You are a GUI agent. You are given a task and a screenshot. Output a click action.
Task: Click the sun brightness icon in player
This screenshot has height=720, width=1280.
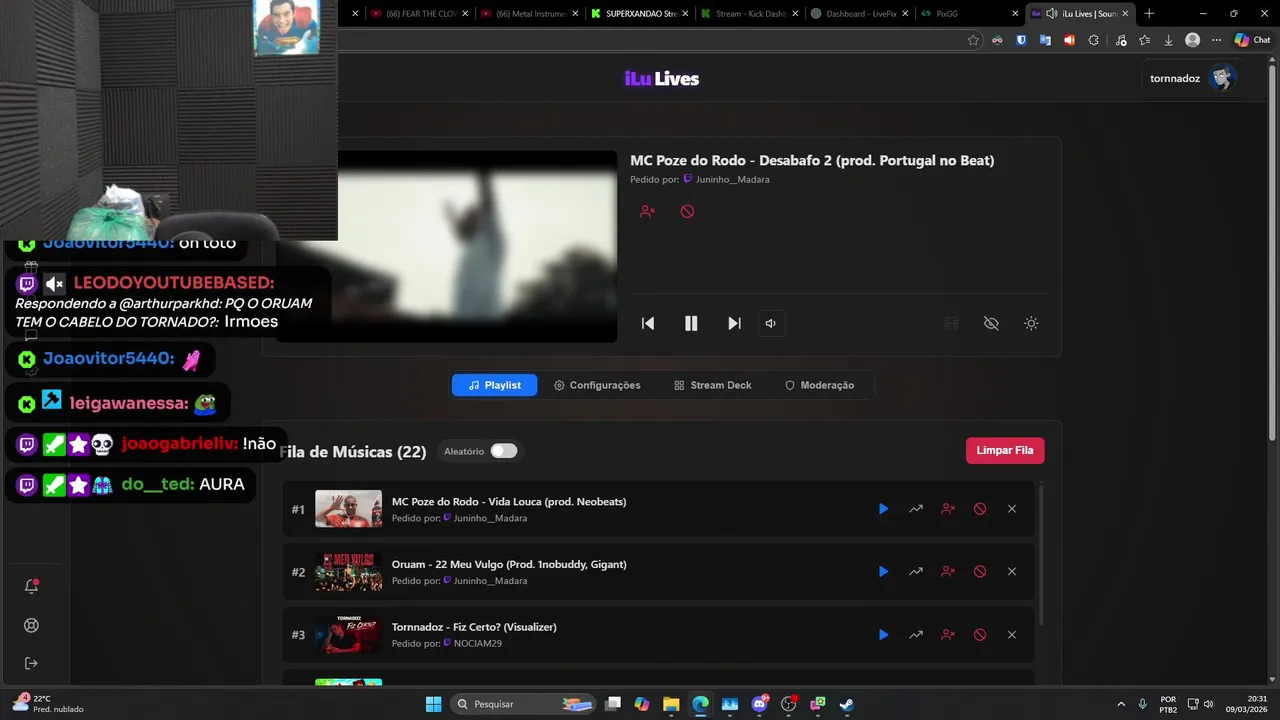[x=1031, y=323]
